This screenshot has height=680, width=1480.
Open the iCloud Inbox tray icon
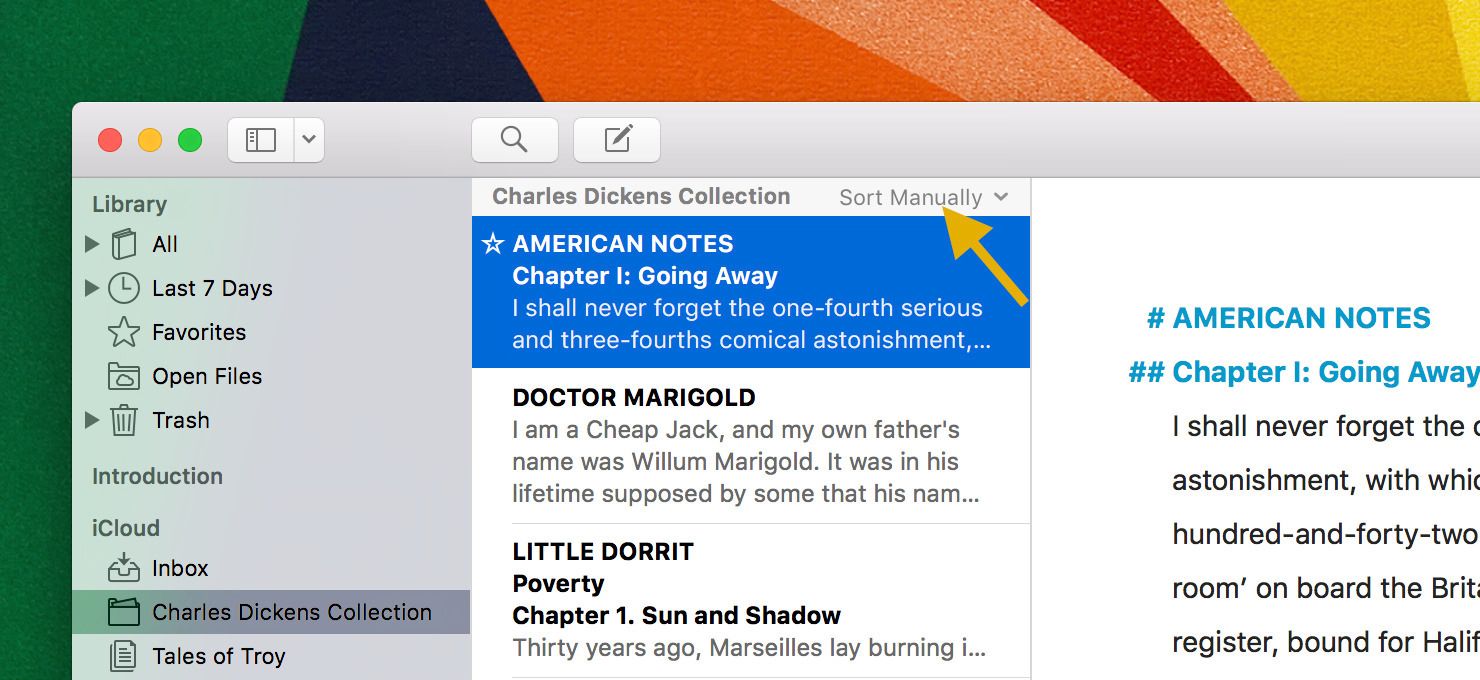click(x=124, y=568)
